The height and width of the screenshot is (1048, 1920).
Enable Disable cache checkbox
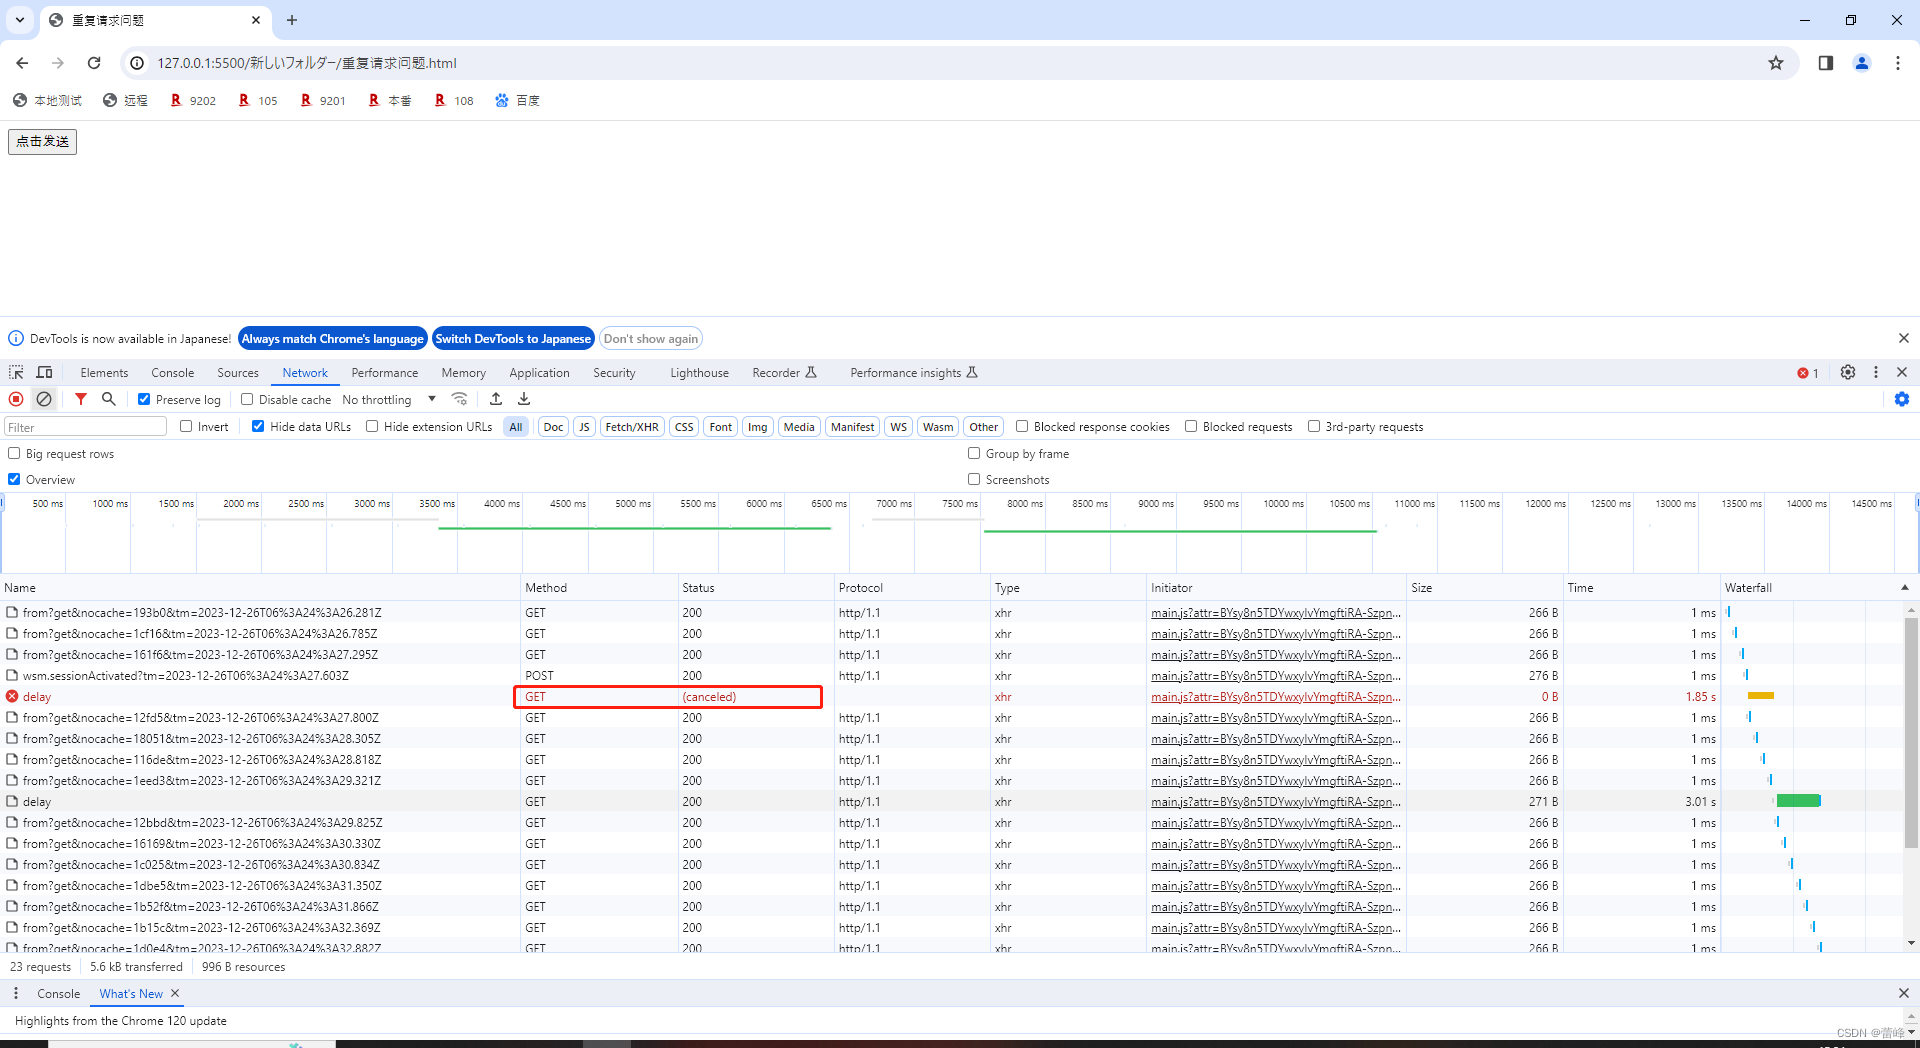(247, 399)
